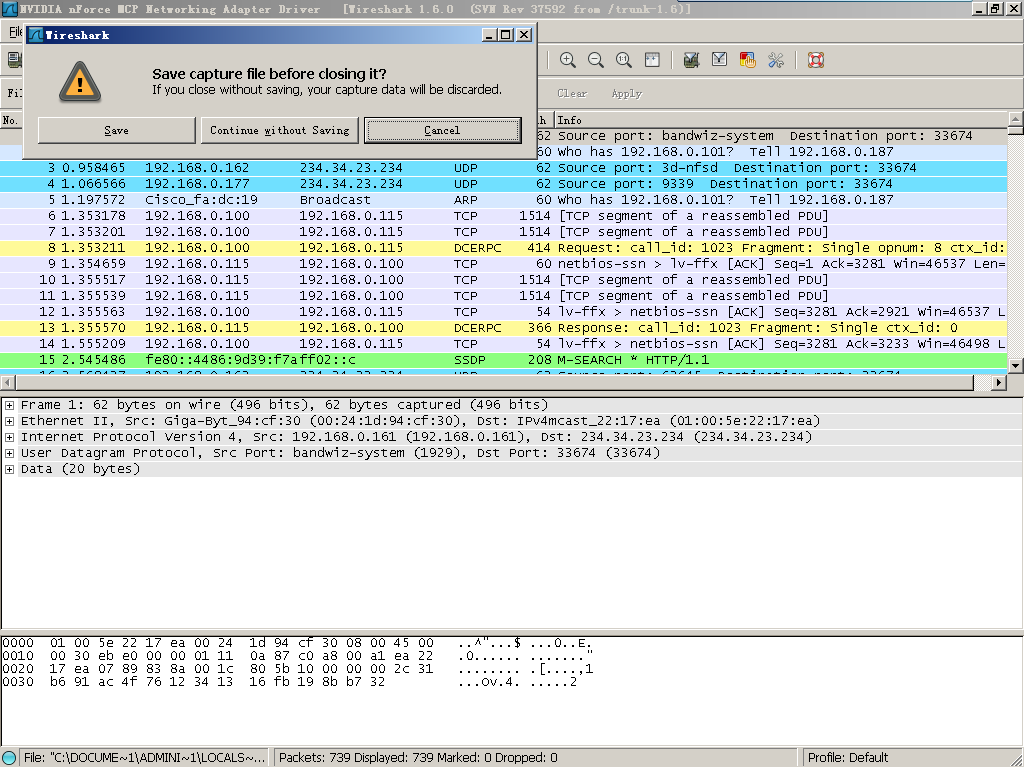Choose Continue without Saving
The height and width of the screenshot is (768, 1024).
tap(280, 130)
